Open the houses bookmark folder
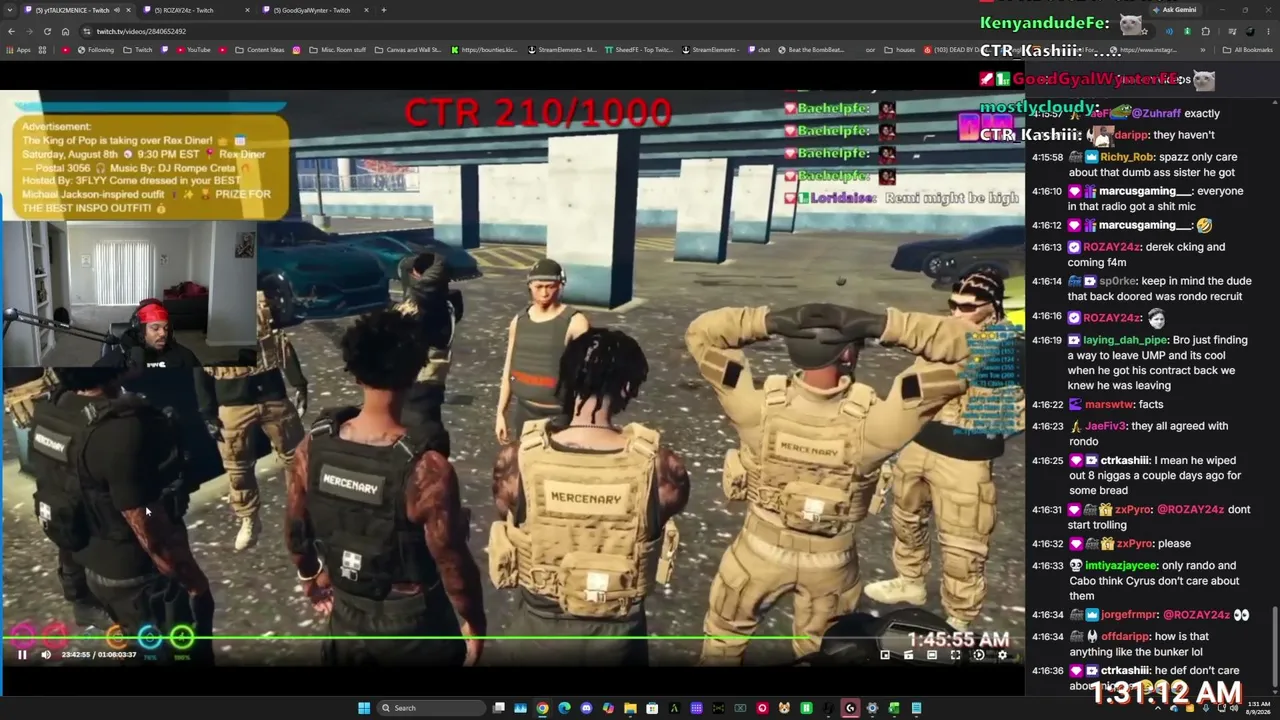This screenshot has width=1280, height=720. click(899, 49)
